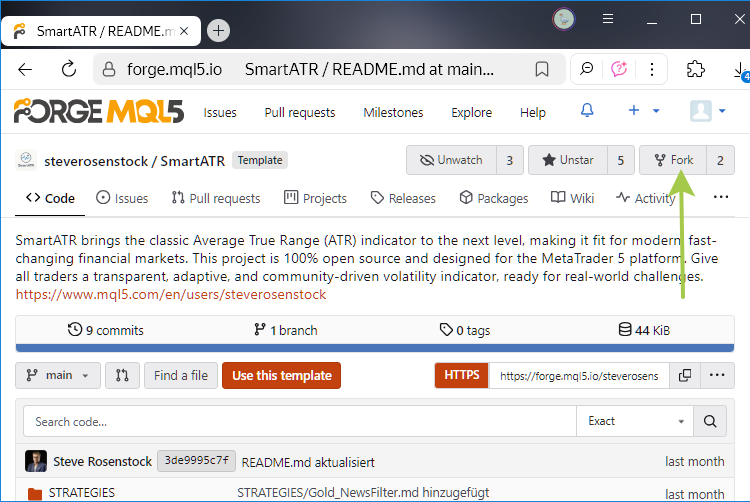This screenshot has width=750, height=502.
Task: Click the Unstar button
Action: point(568,160)
